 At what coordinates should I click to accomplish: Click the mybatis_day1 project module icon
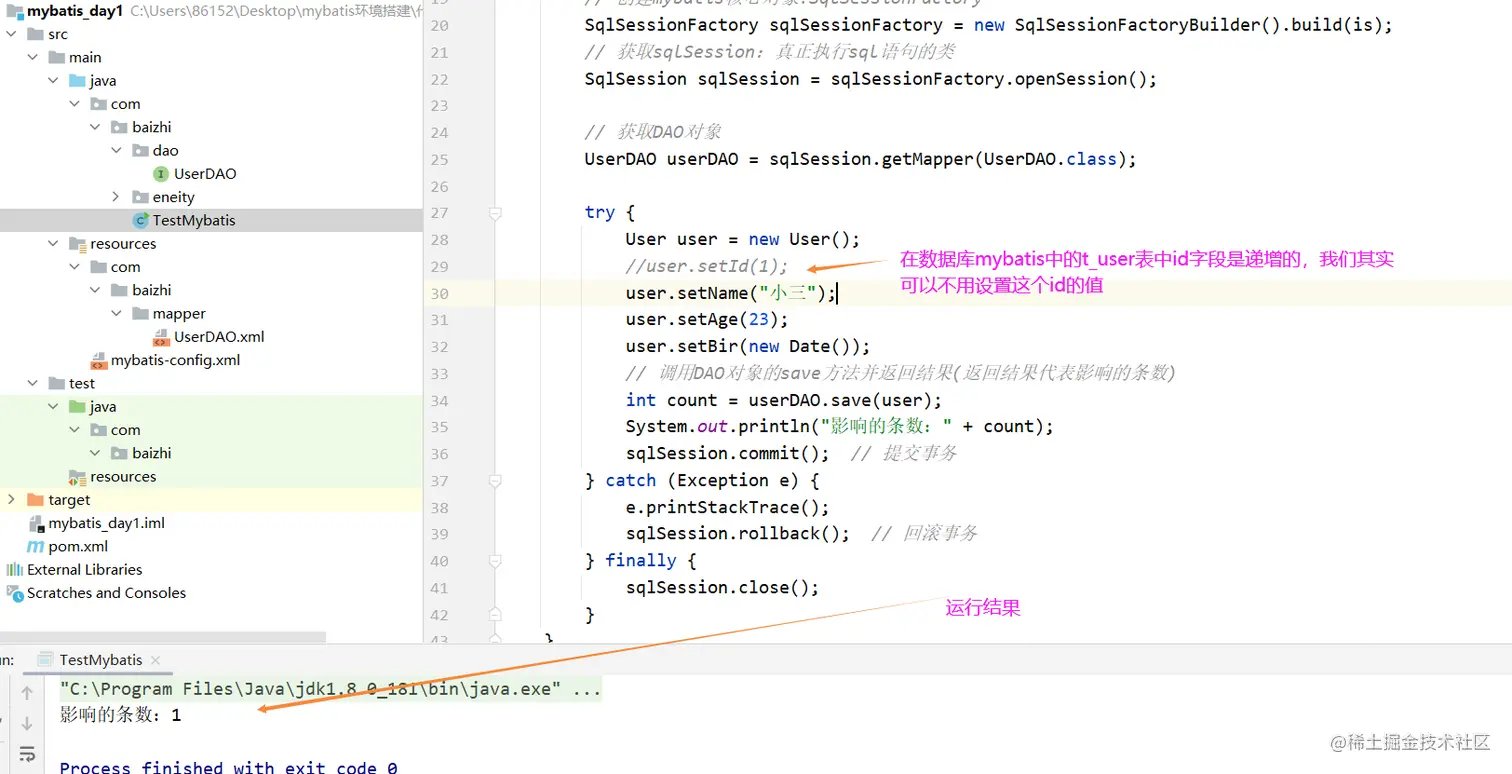(x=14, y=11)
